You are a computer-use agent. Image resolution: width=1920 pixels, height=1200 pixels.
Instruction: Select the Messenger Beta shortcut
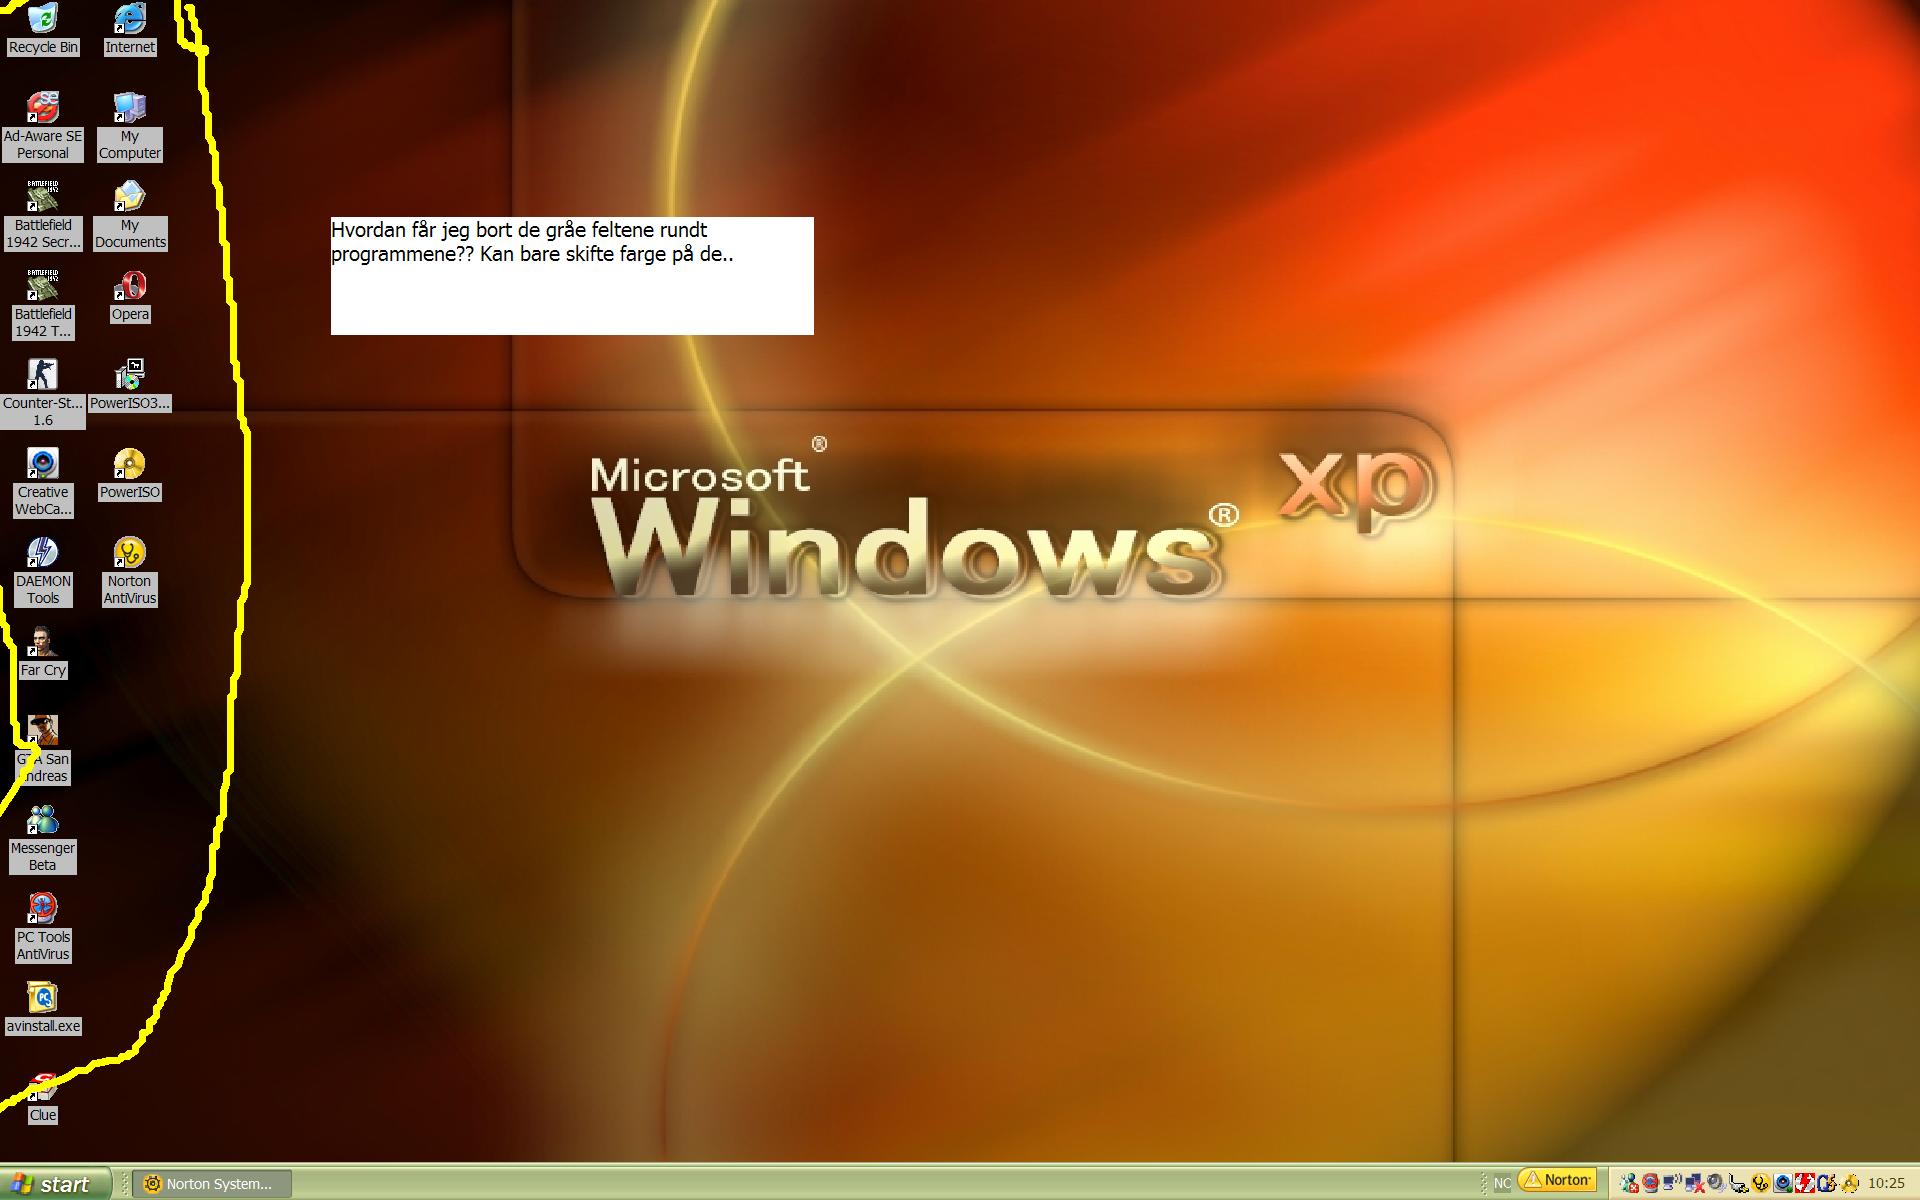(42, 820)
